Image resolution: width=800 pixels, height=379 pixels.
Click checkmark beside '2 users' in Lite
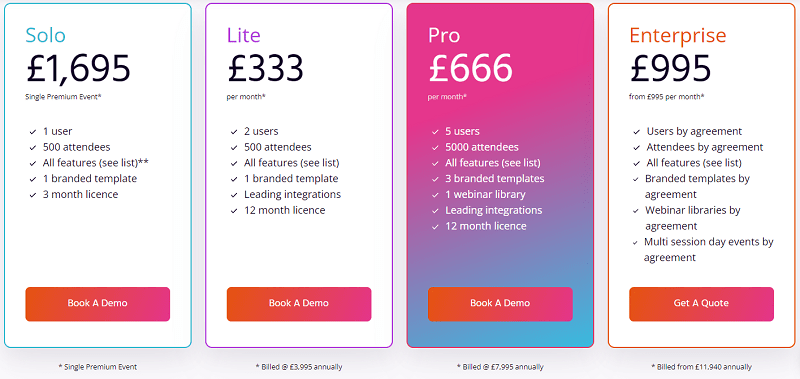[x=234, y=132]
